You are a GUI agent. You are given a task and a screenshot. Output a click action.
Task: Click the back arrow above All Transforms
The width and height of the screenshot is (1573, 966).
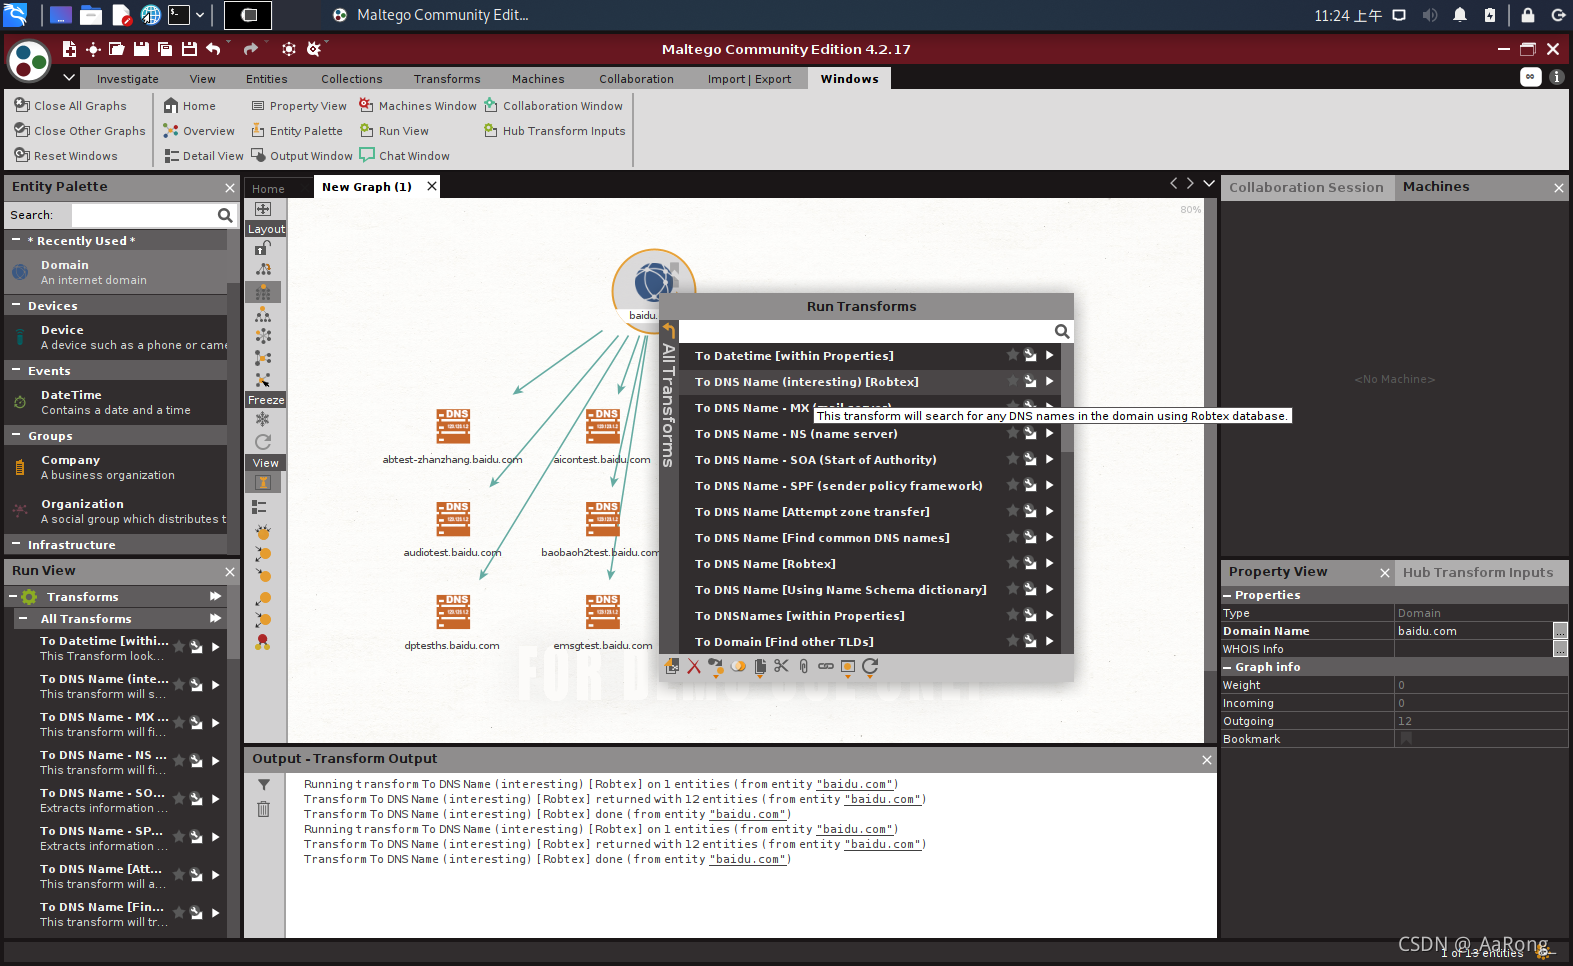pos(669,331)
